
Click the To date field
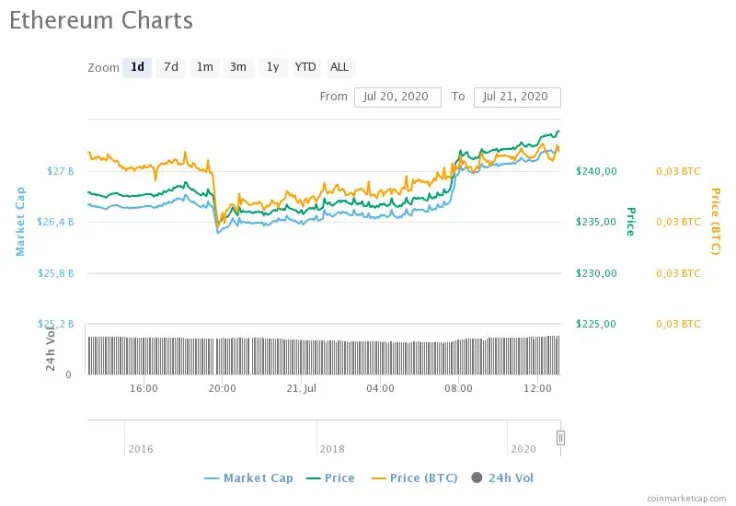(x=517, y=97)
